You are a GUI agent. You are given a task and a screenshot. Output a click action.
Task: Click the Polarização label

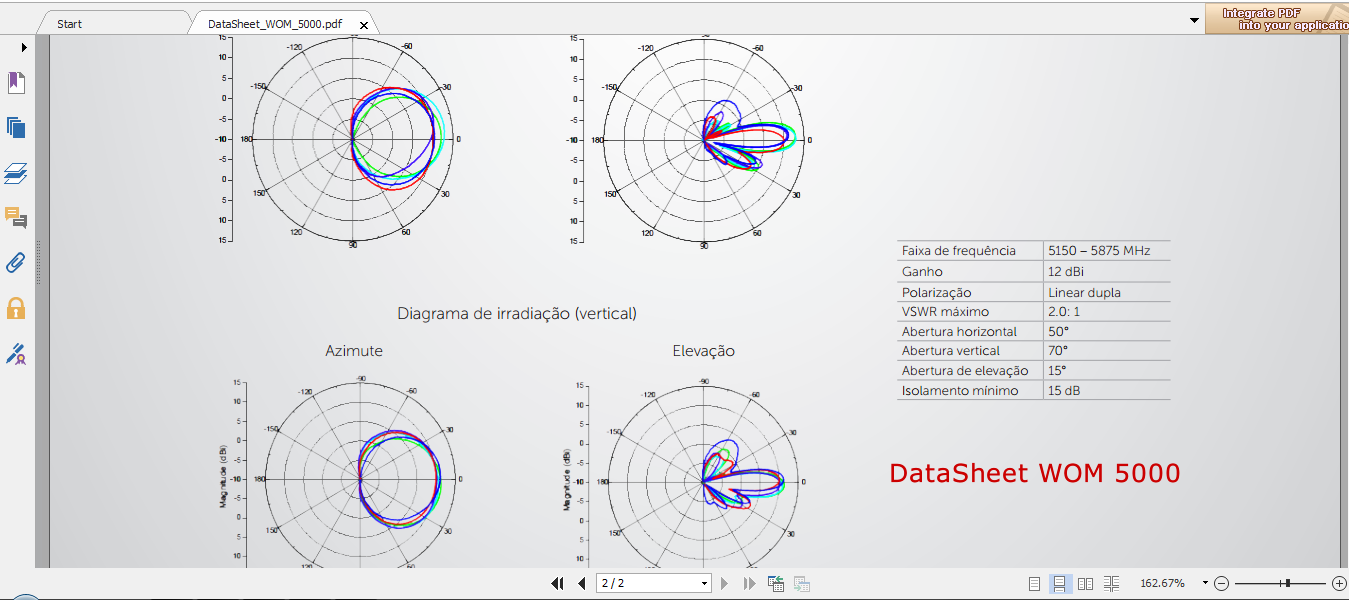click(x=937, y=293)
